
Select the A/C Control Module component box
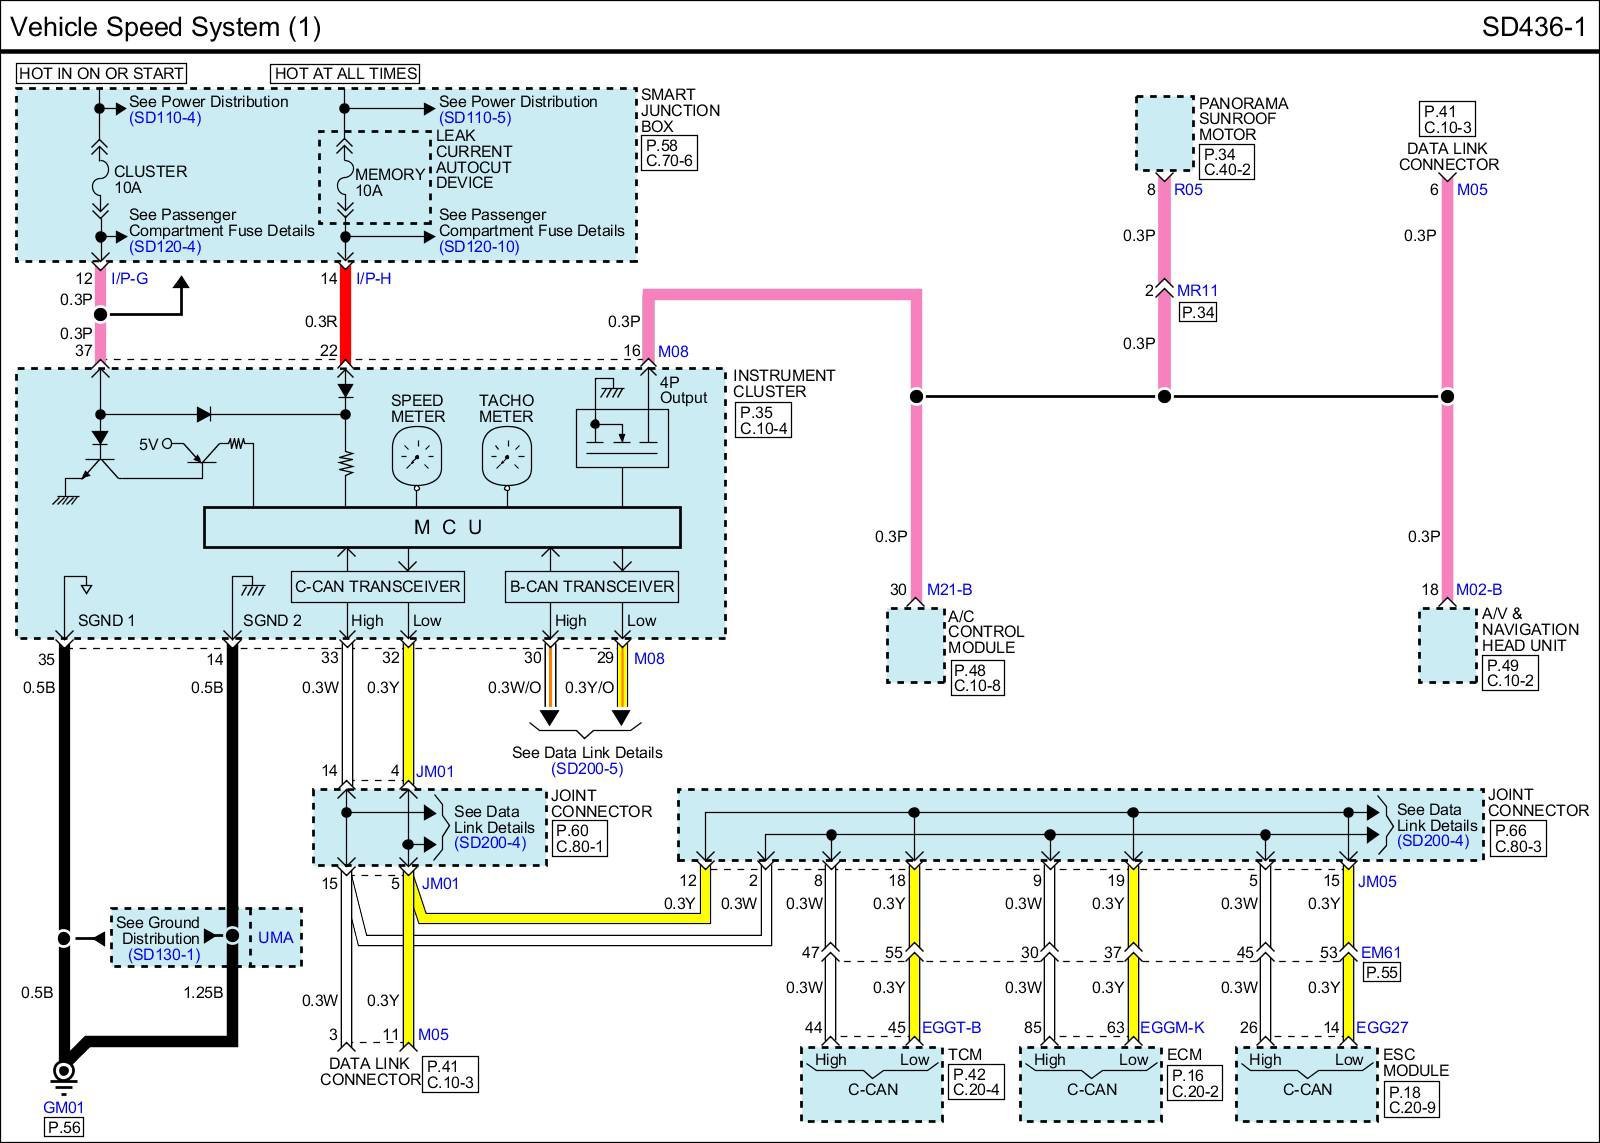916,646
